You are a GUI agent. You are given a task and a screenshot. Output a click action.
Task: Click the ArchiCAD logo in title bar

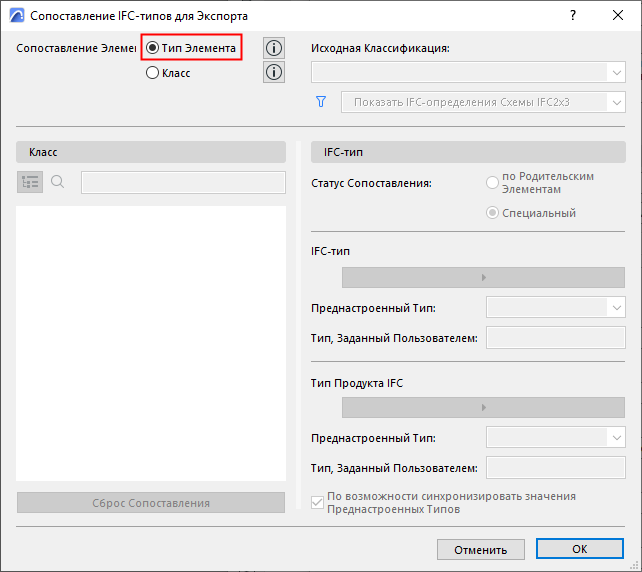coord(16,16)
